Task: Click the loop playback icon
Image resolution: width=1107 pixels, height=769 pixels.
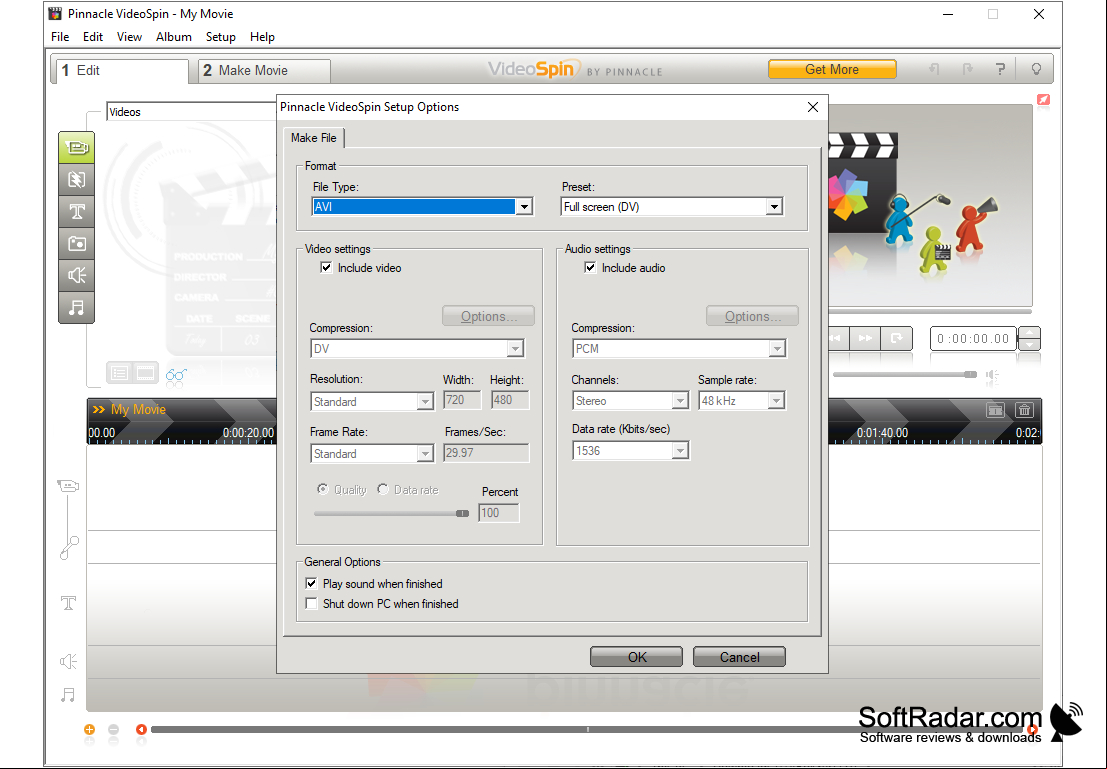Action: [x=897, y=338]
